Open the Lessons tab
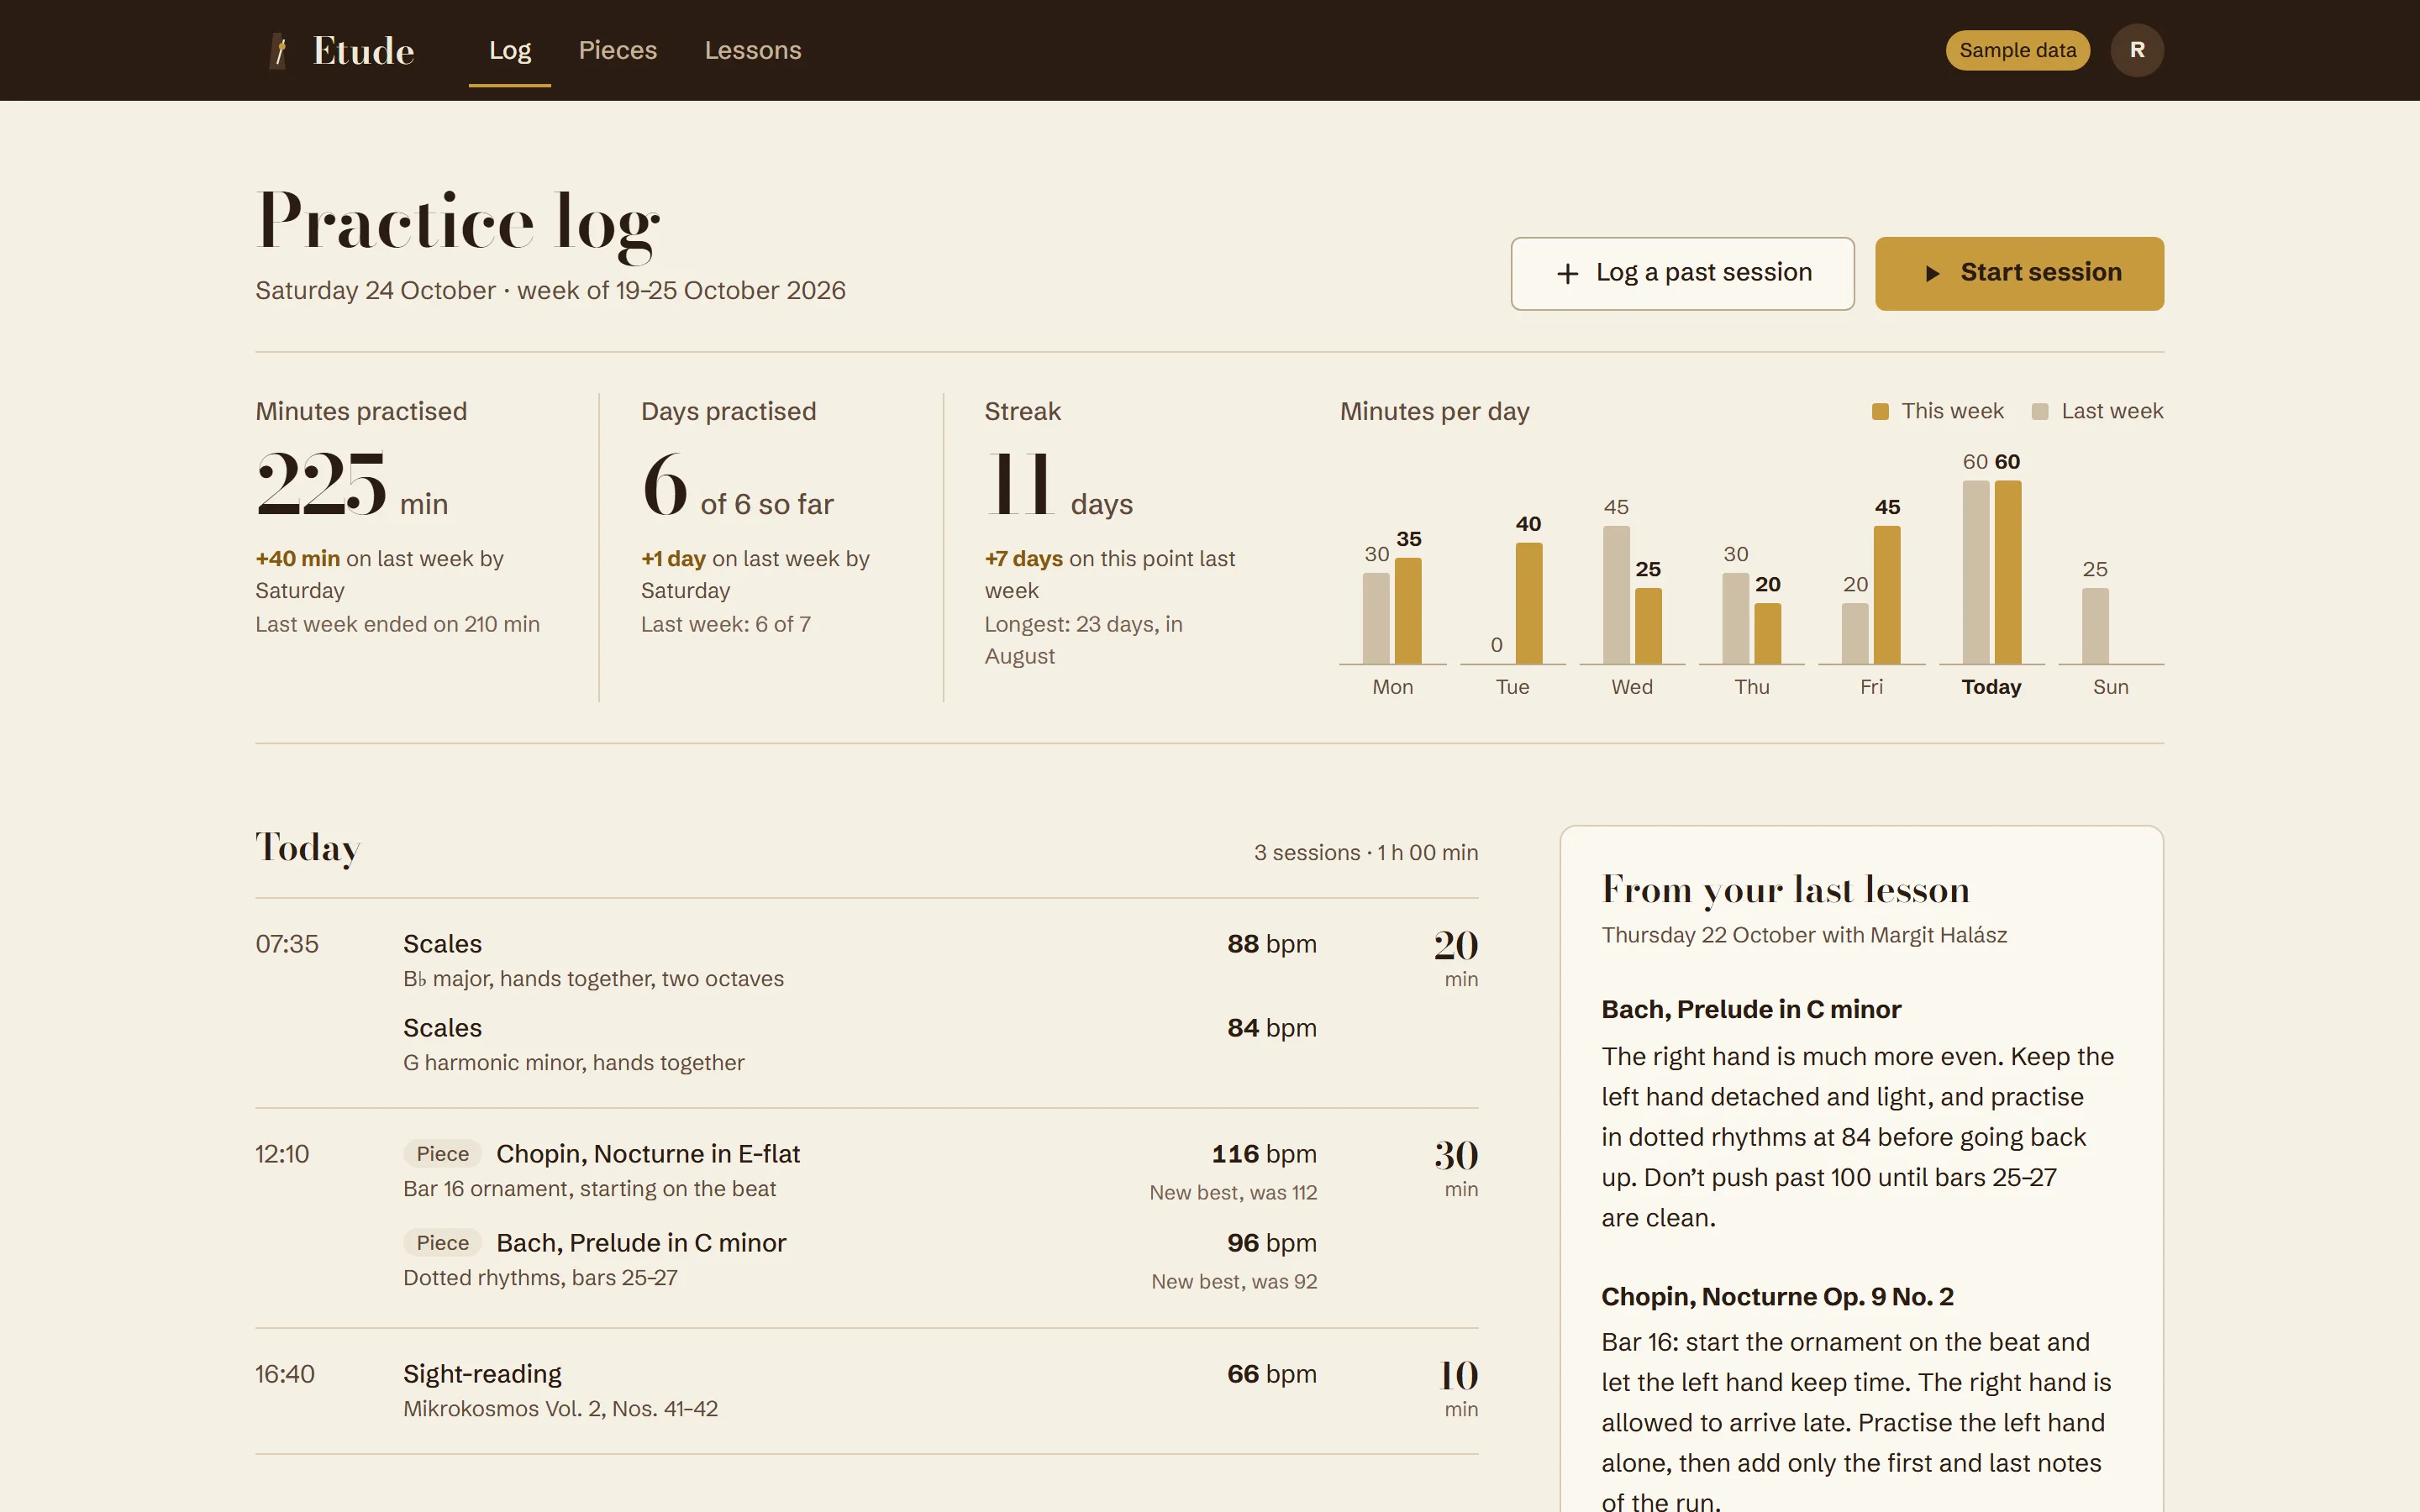 (x=752, y=50)
